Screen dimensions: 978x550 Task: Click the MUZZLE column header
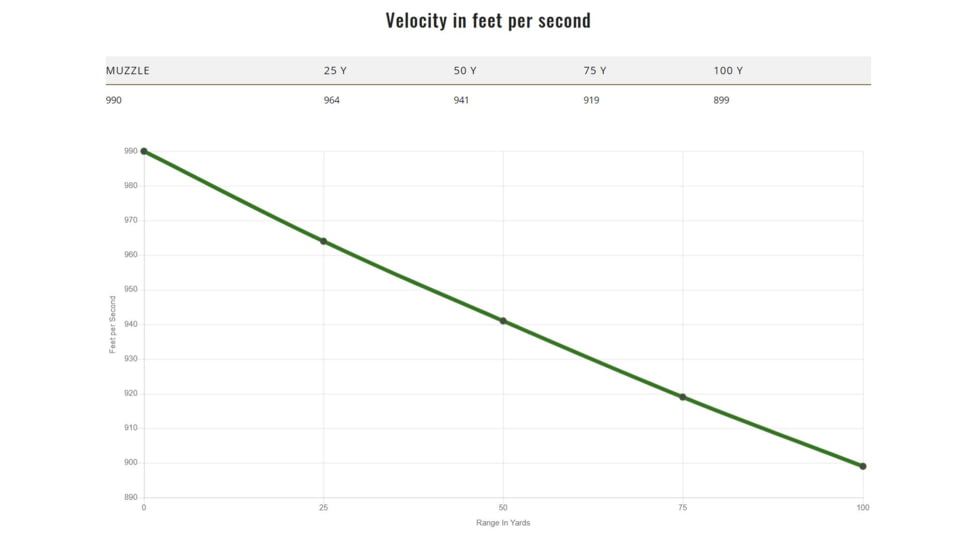[x=128, y=71]
